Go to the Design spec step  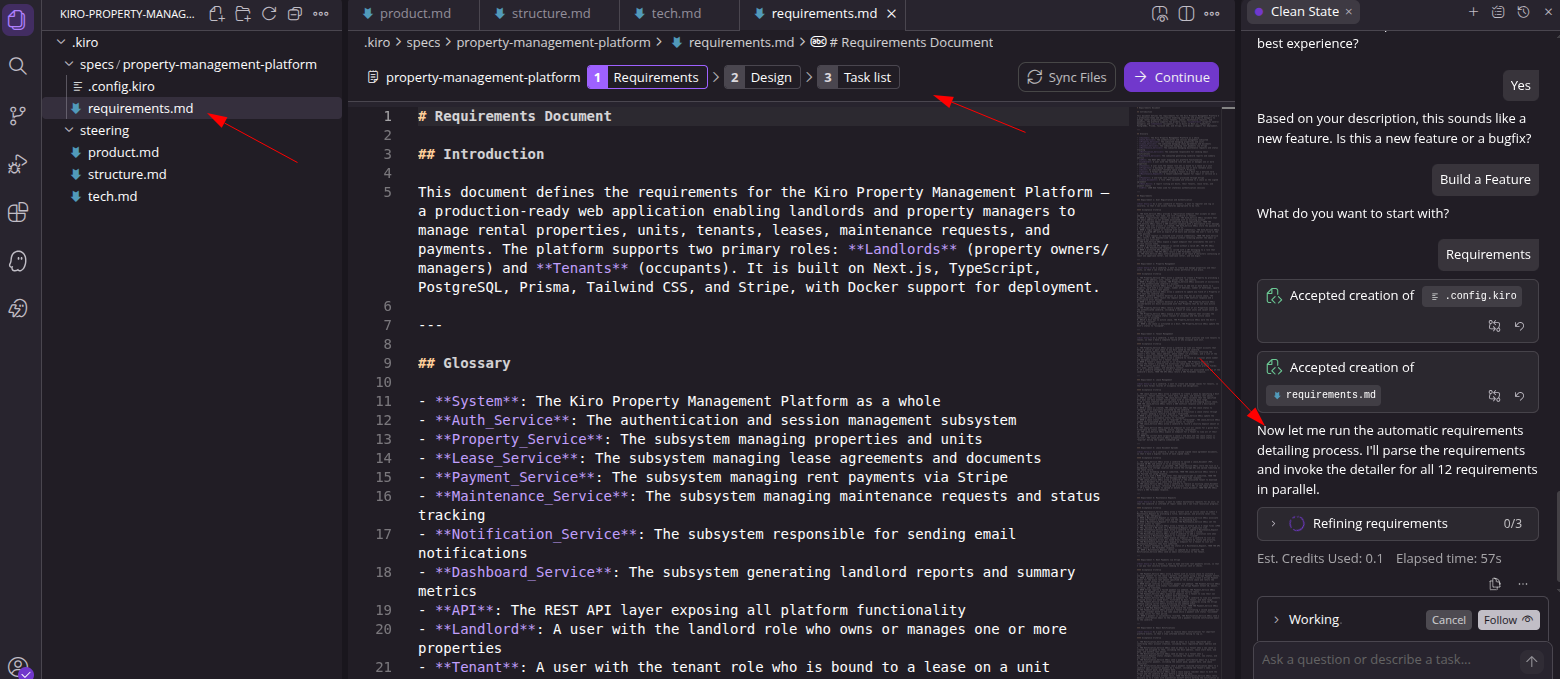(x=762, y=77)
